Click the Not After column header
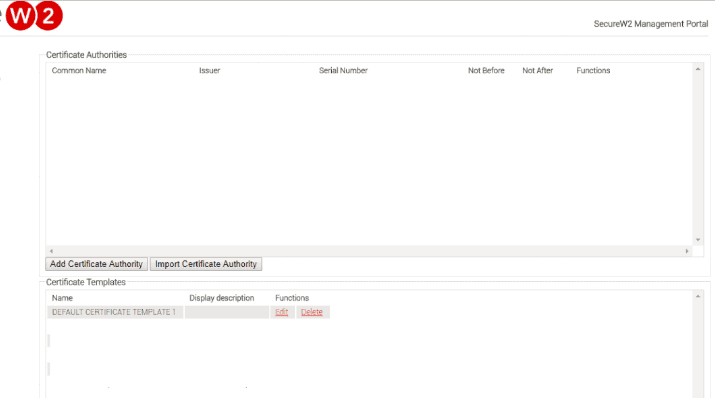 coord(538,70)
